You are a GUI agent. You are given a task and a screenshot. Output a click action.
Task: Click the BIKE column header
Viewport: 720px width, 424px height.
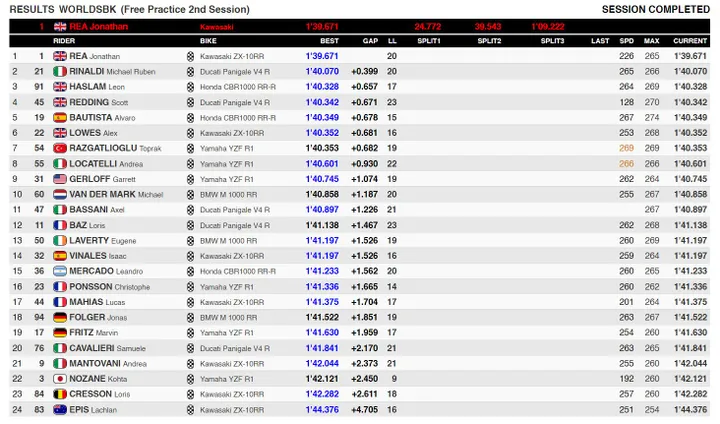(208, 41)
